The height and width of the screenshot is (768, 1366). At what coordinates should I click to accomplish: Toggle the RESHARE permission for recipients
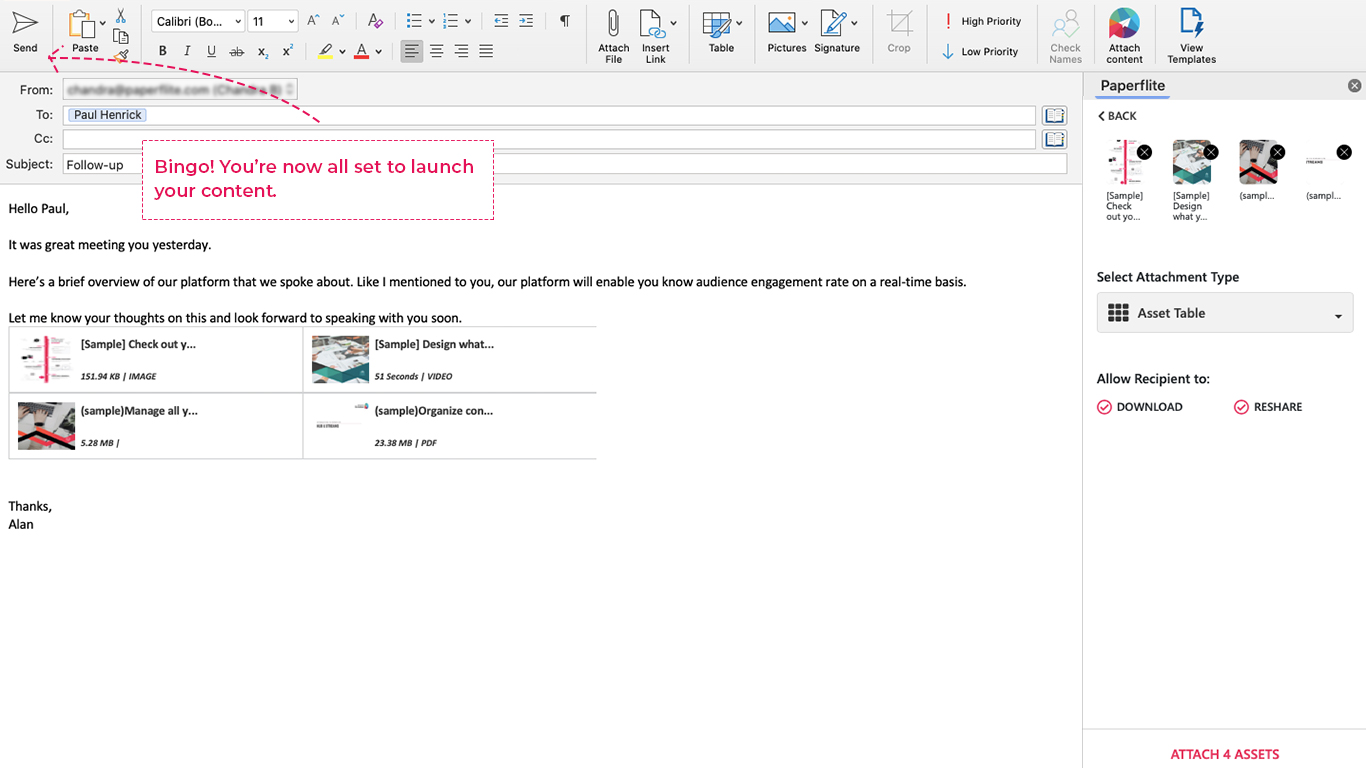click(x=1268, y=407)
